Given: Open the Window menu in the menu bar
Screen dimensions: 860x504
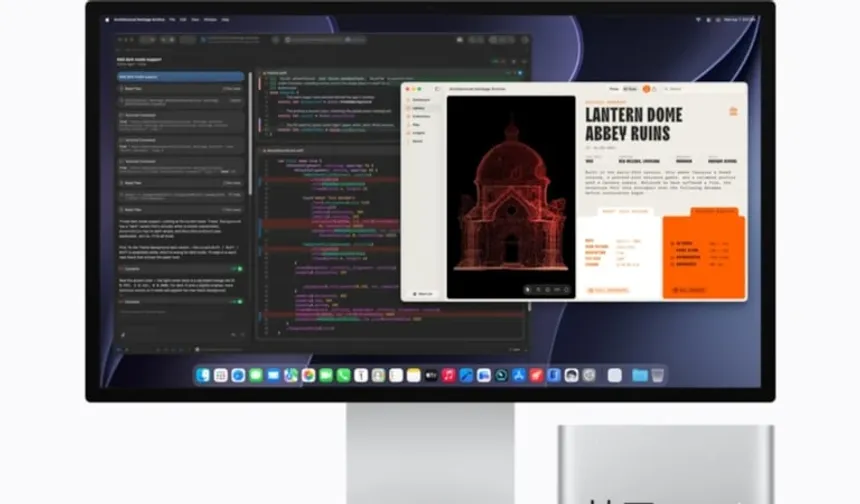Looking at the screenshot, I should (x=210, y=20).
